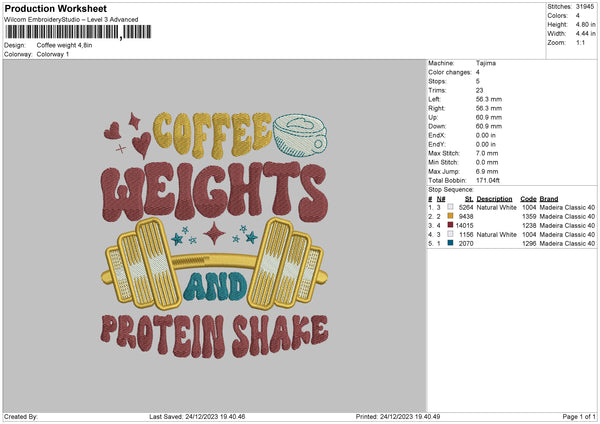Click the Colorway 1 value

(55, 54)
